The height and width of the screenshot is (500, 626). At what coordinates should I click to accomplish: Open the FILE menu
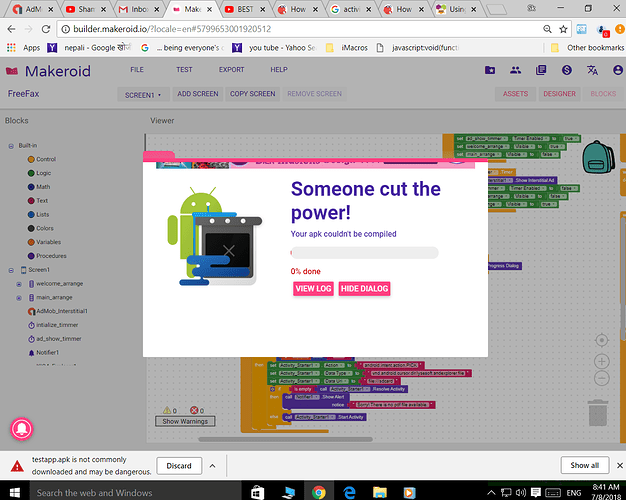tap(137, 70)
